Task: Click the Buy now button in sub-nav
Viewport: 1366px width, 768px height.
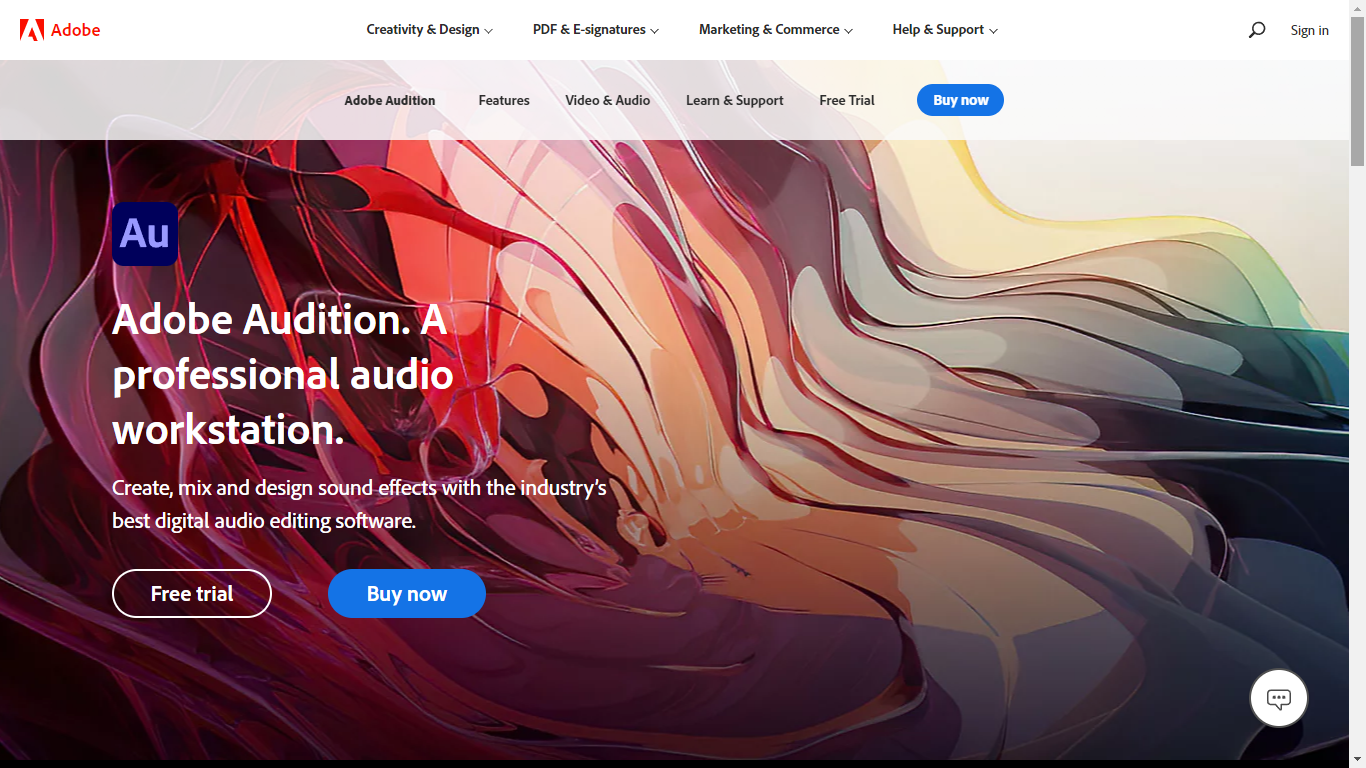Action: (x=960, y=100)
